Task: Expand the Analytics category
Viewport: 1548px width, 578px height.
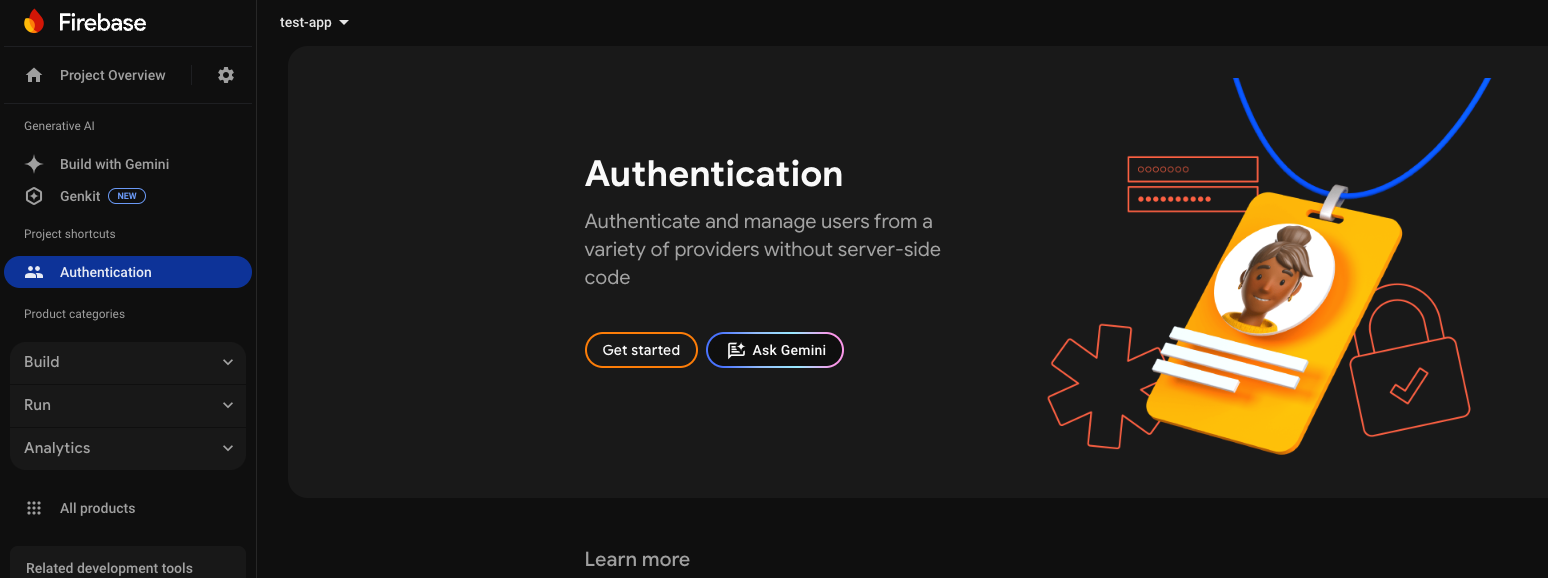Action: coord(128,448)
